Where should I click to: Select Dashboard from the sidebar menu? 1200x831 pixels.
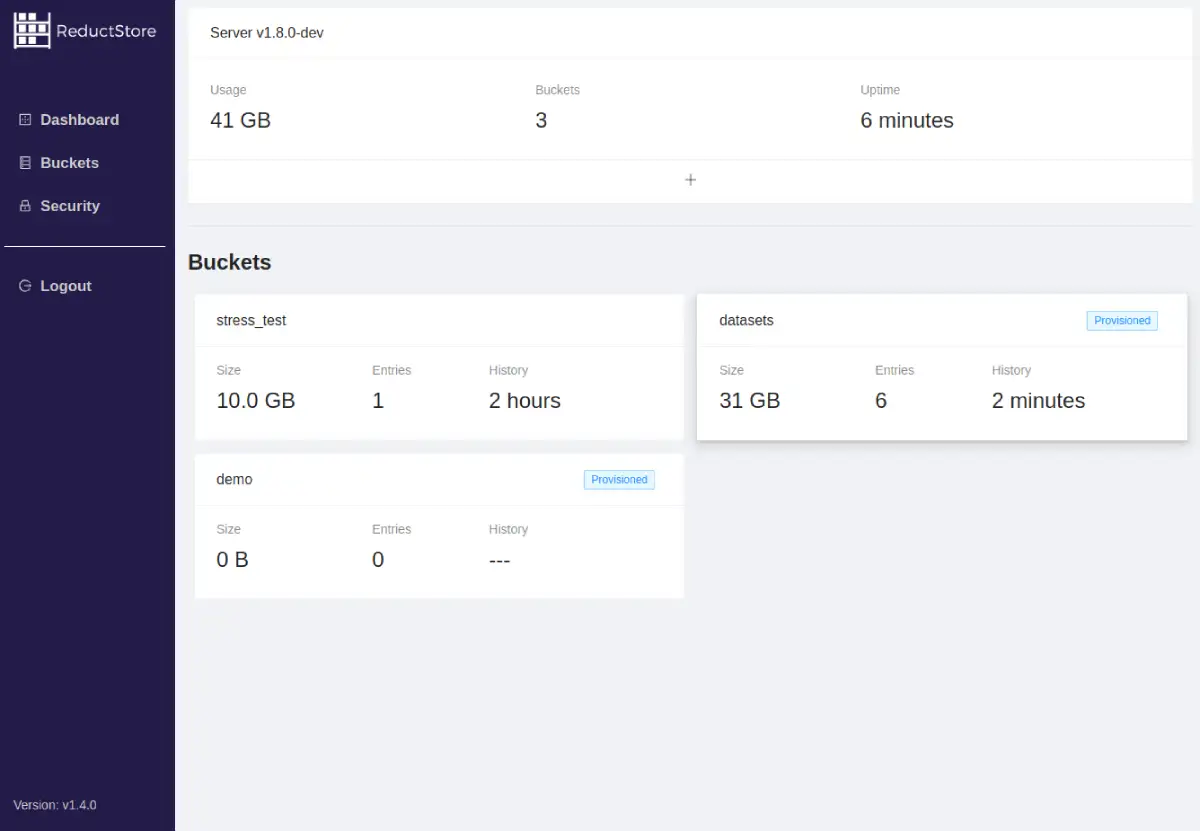80,119
